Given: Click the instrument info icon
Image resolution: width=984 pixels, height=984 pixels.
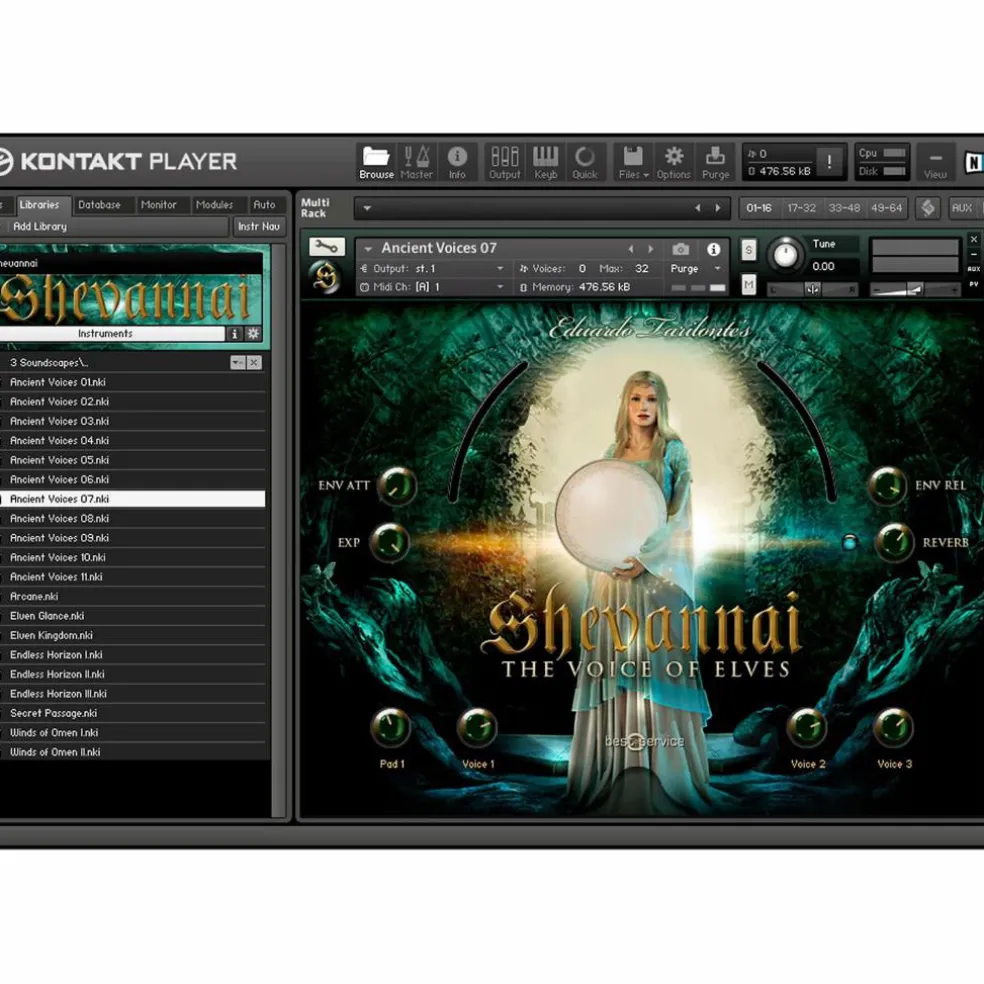Looking at the screenshot, I should [714, 249].
